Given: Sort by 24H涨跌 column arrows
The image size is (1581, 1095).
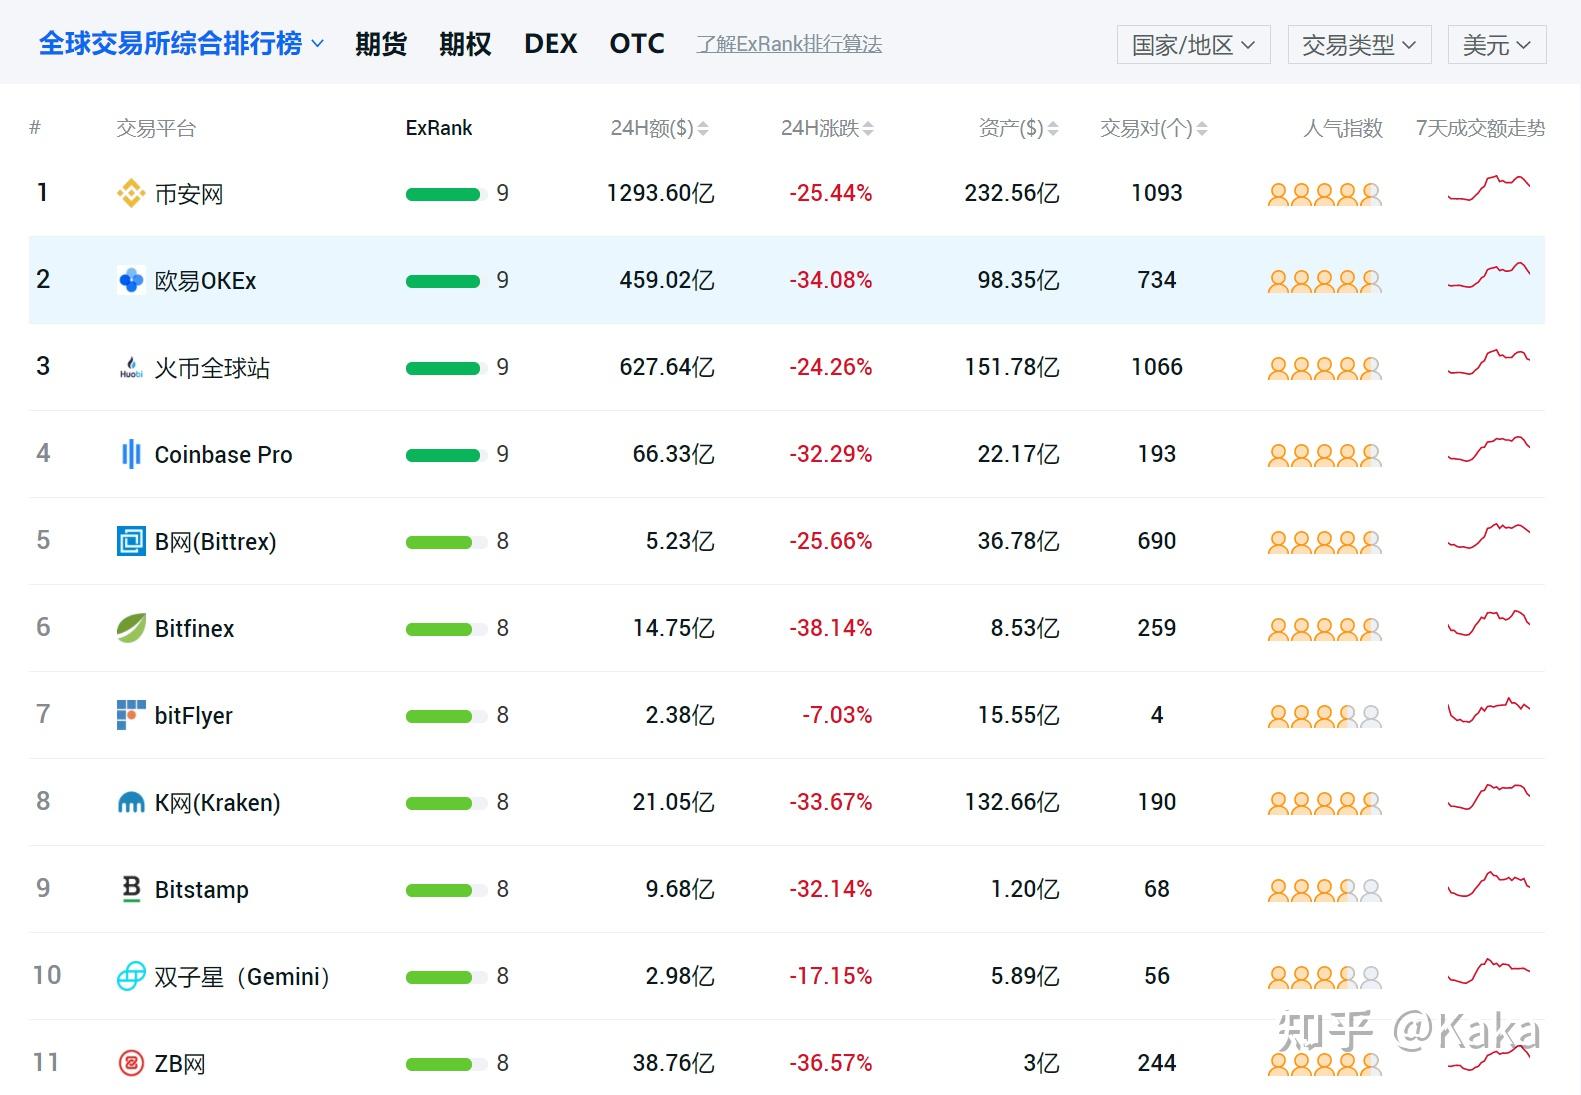Looking at the screenshot, I should coord(868,129).
